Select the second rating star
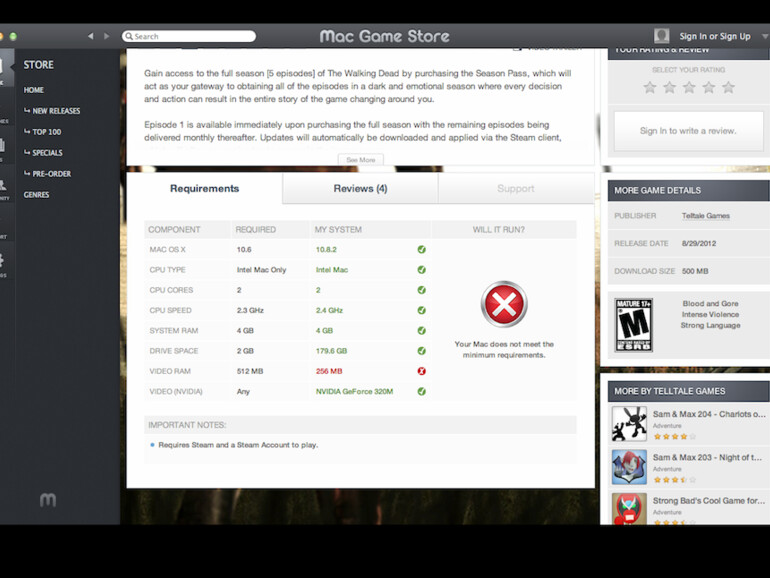 pyautogui.click(x=669, y=87)
